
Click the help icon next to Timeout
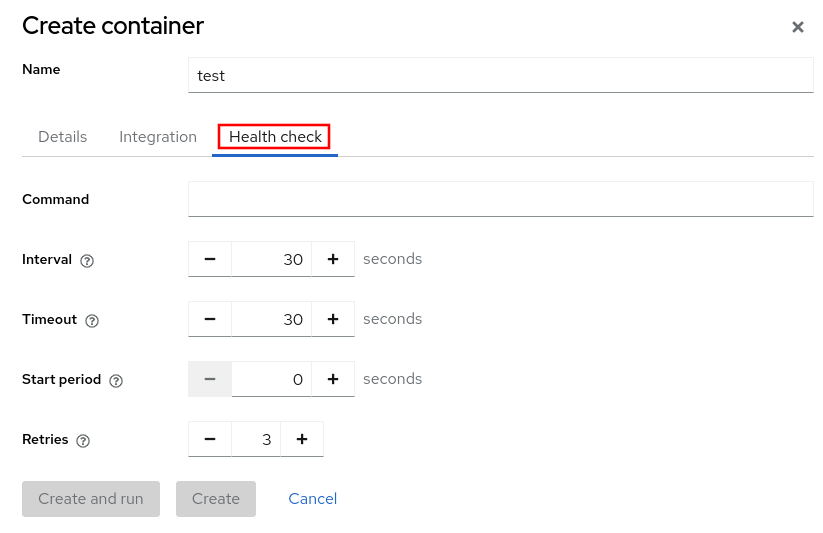click(92, 320)
